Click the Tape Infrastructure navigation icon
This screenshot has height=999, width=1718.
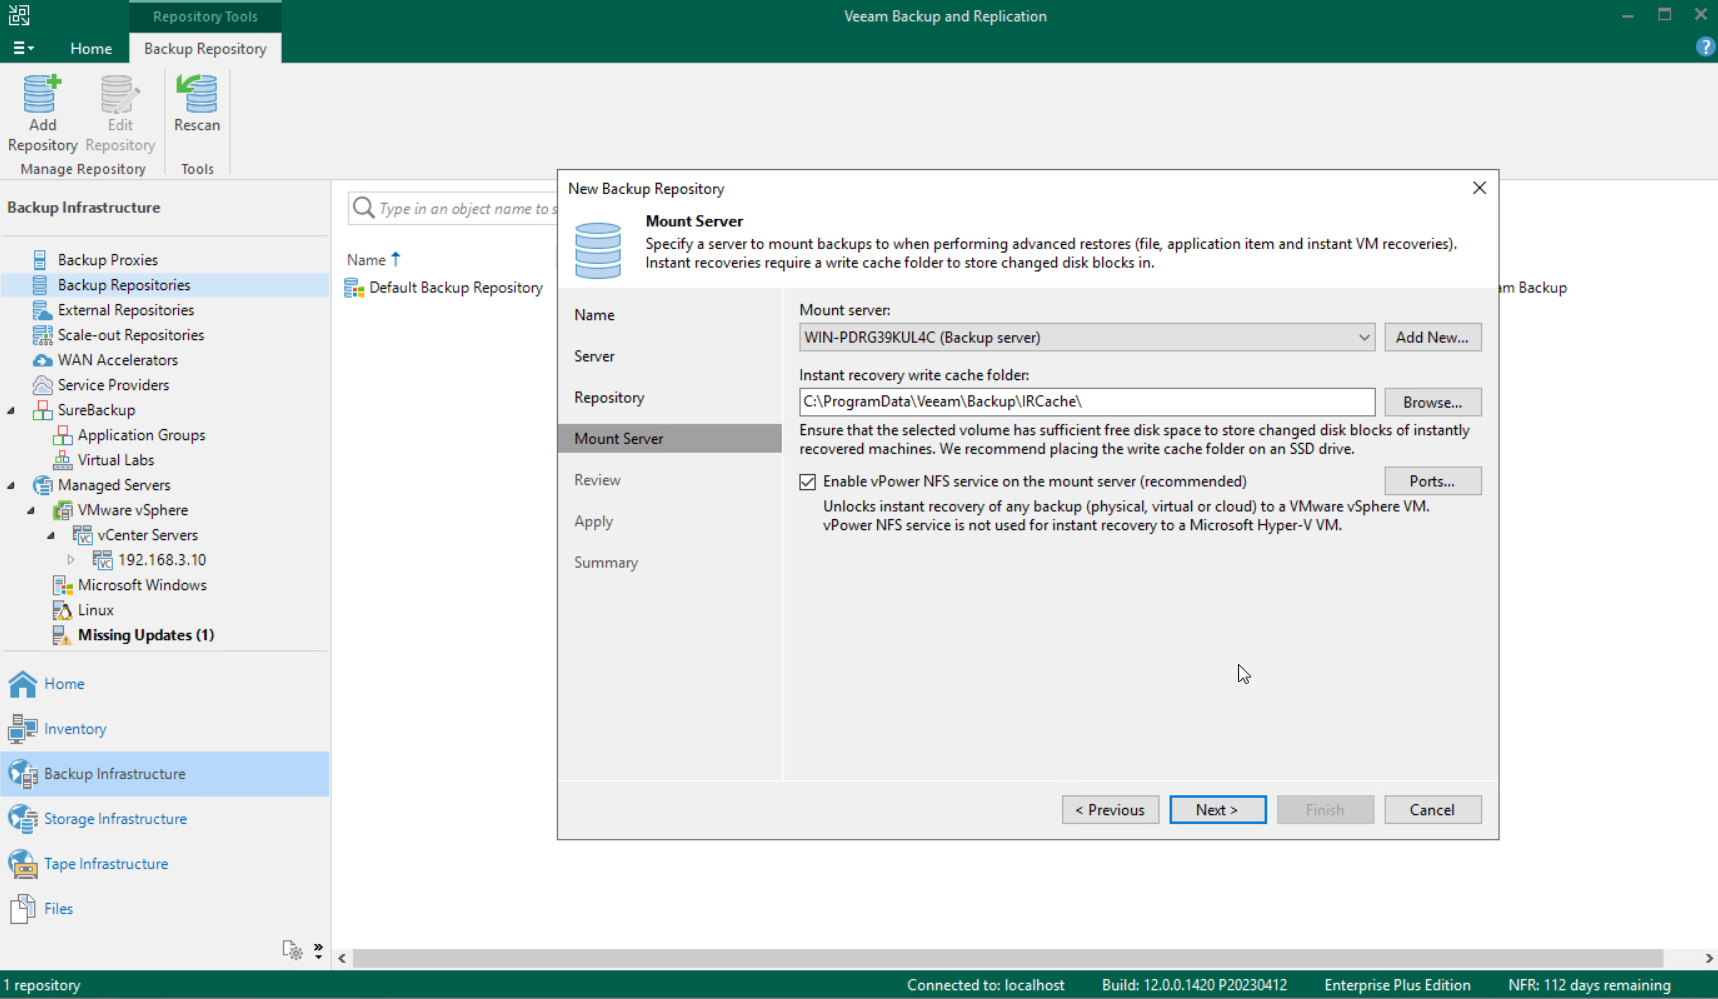pyautogui.click(x=23, y=864)
